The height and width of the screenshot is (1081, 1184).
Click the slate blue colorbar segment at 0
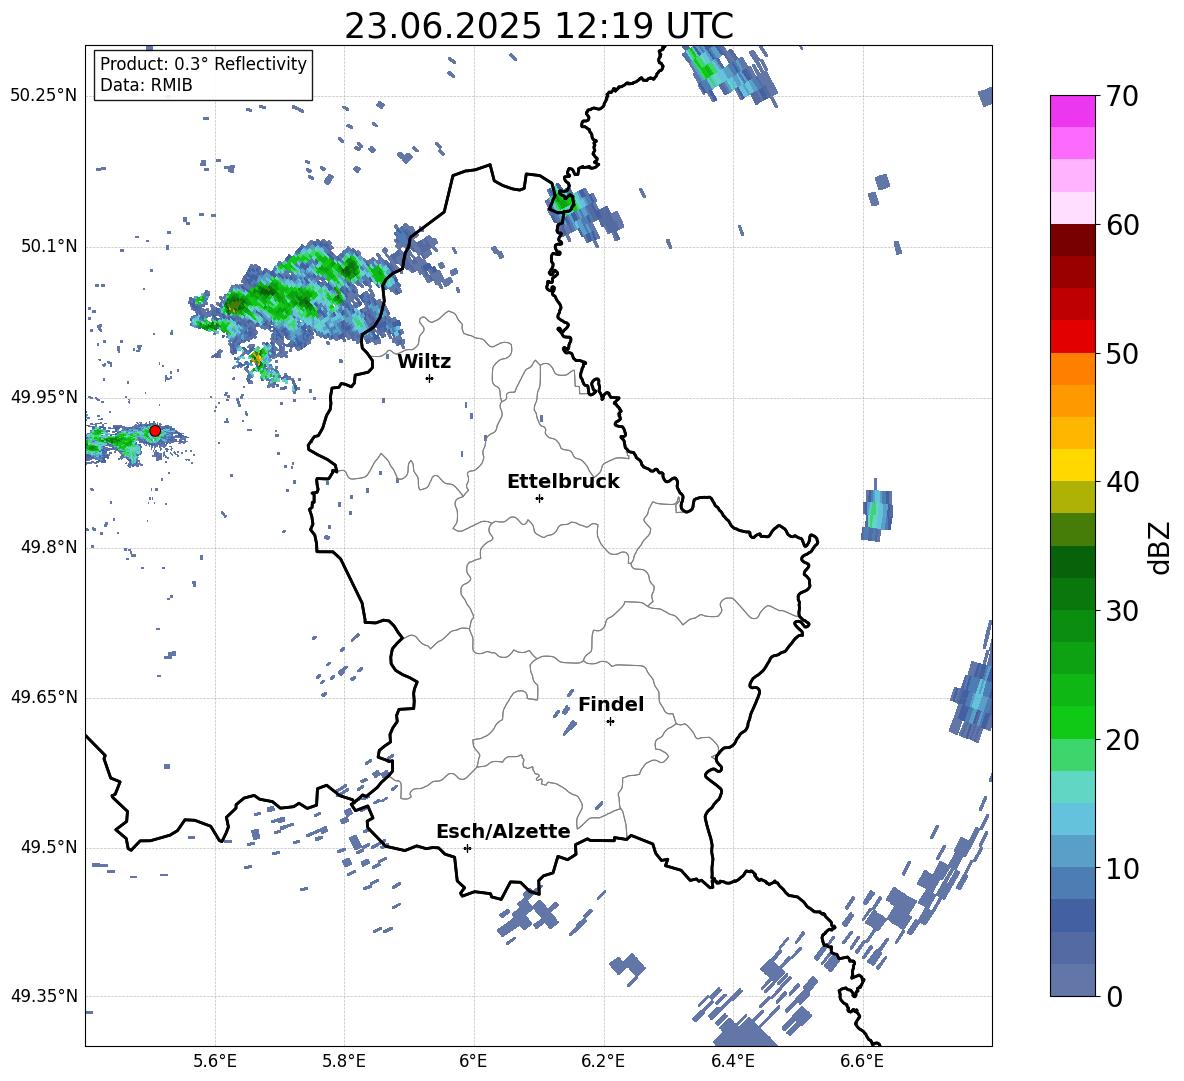pyautogui.click(x=1072, y=980)
